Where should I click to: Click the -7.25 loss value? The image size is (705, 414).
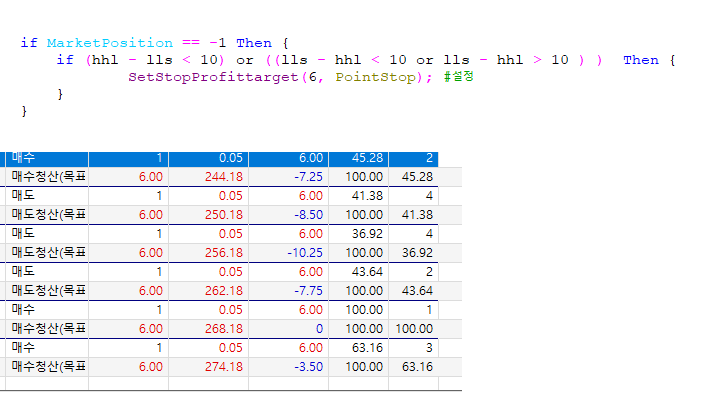coord(304,177)
